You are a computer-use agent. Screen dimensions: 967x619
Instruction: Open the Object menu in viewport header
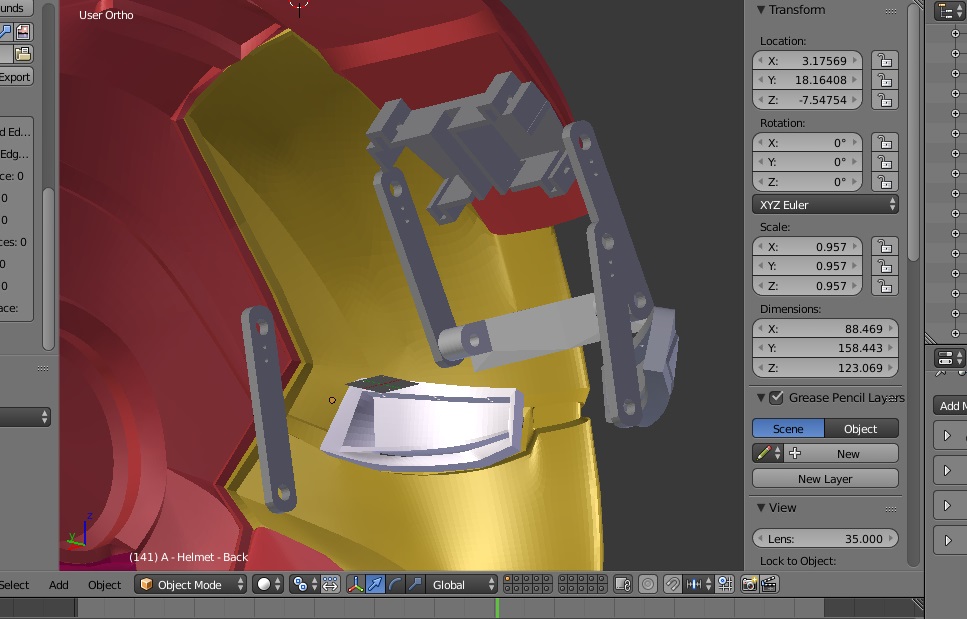104,585
